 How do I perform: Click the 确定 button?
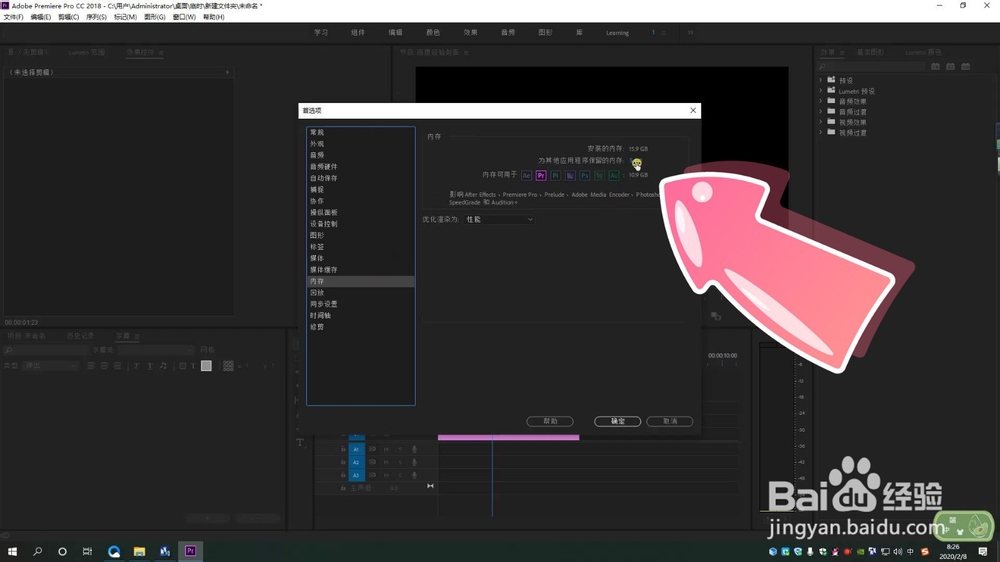617,421
